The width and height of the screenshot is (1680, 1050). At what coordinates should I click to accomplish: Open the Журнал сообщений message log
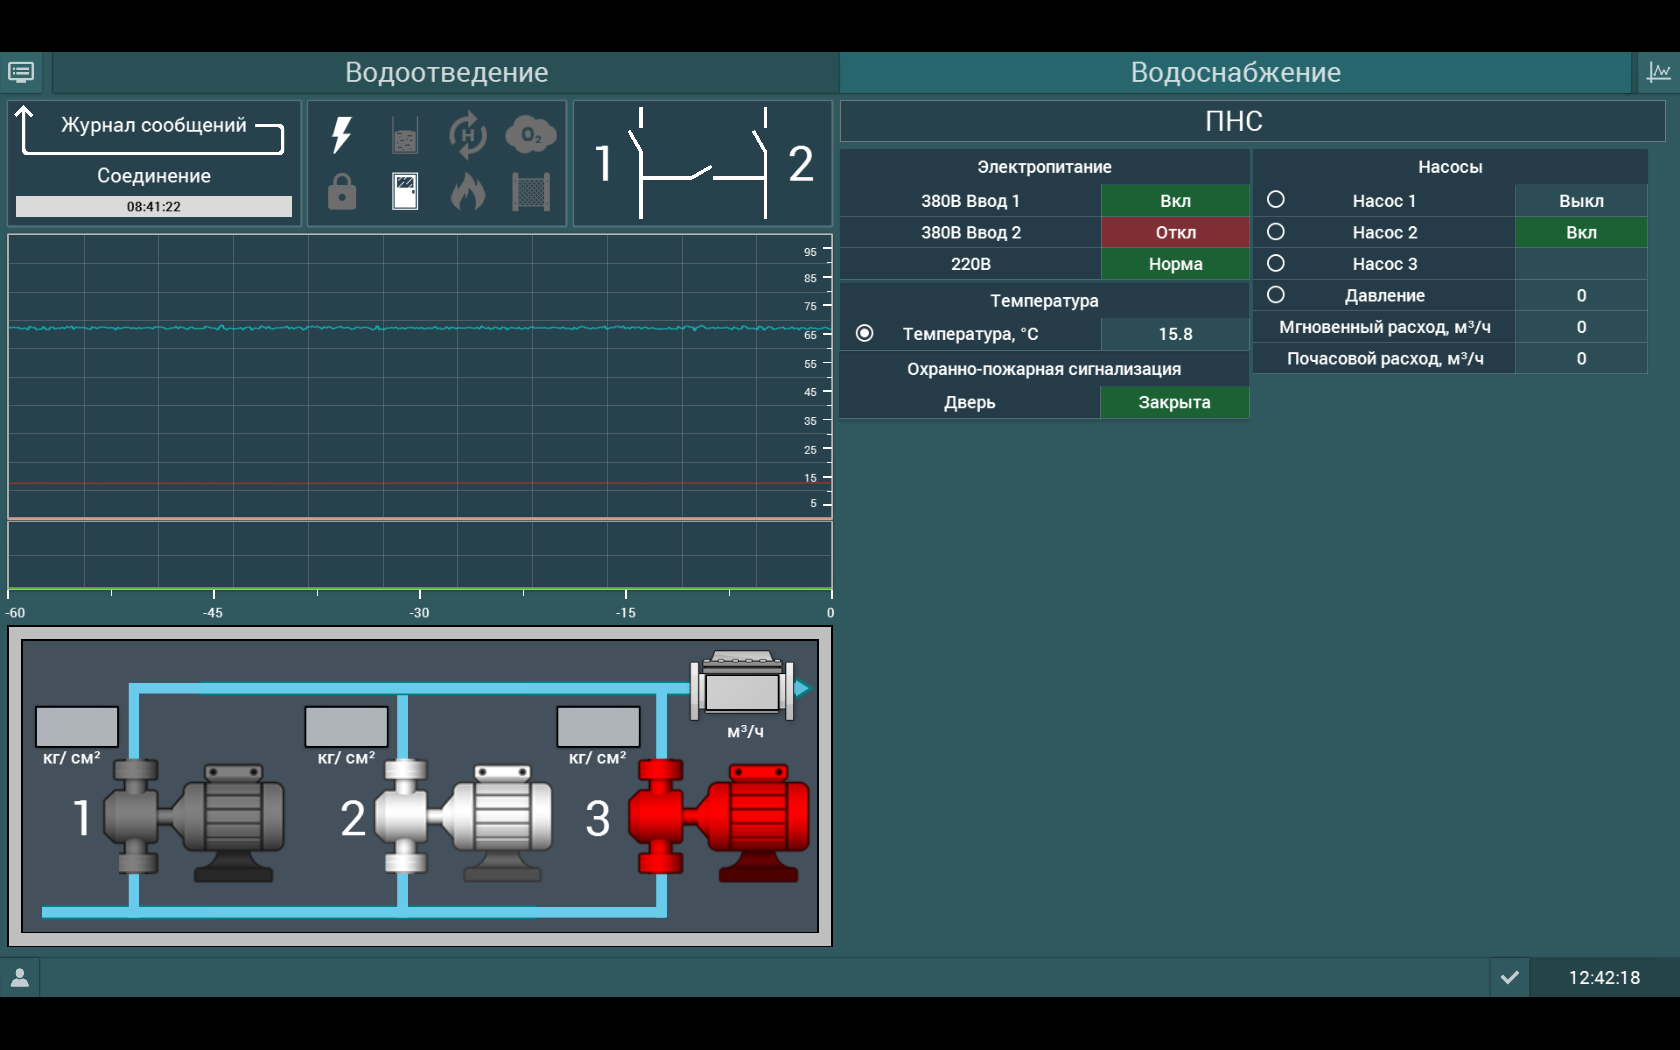[x=153, y=126]
